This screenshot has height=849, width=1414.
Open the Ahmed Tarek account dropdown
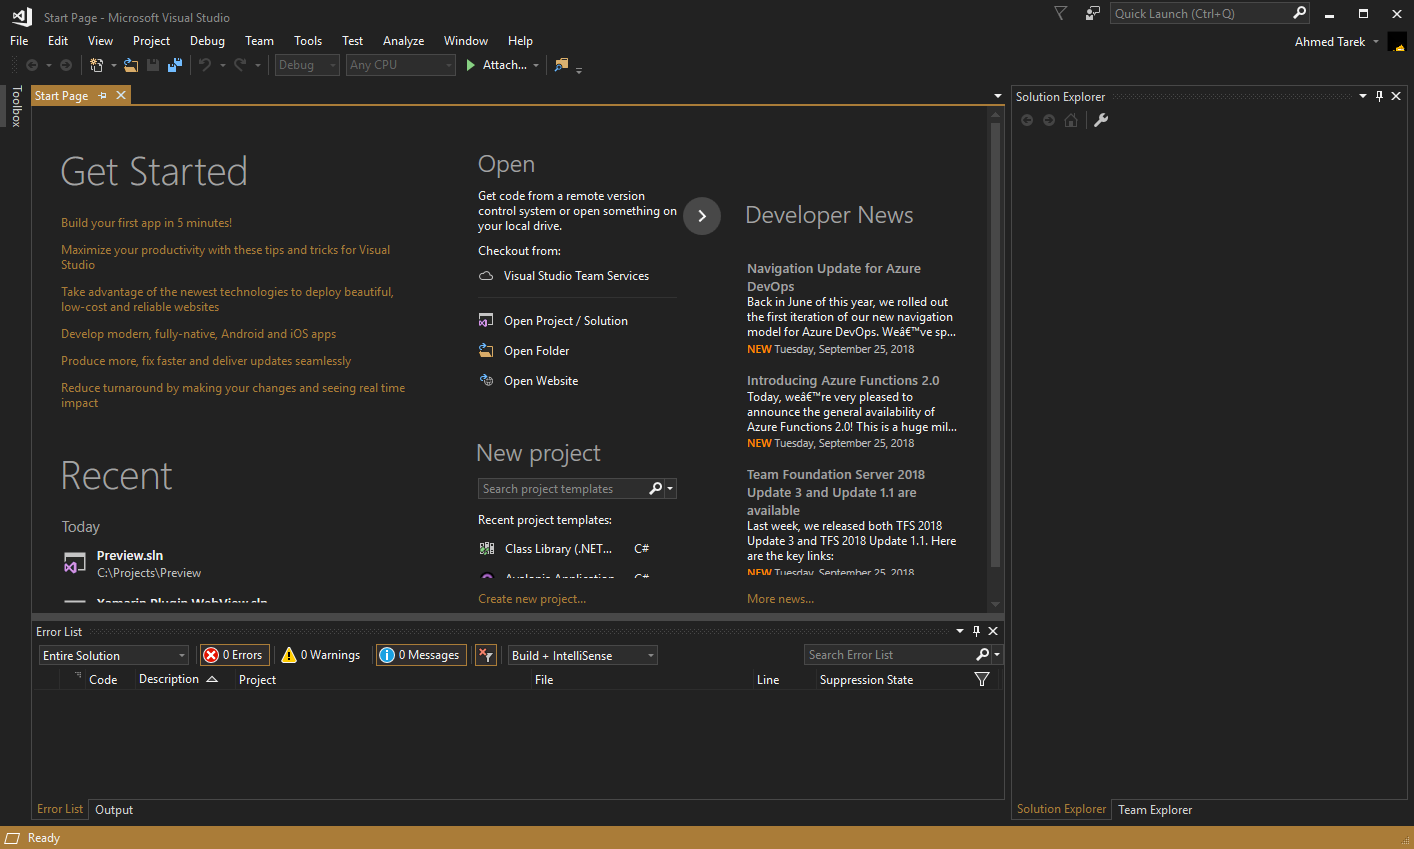(x=1376, y=42)
